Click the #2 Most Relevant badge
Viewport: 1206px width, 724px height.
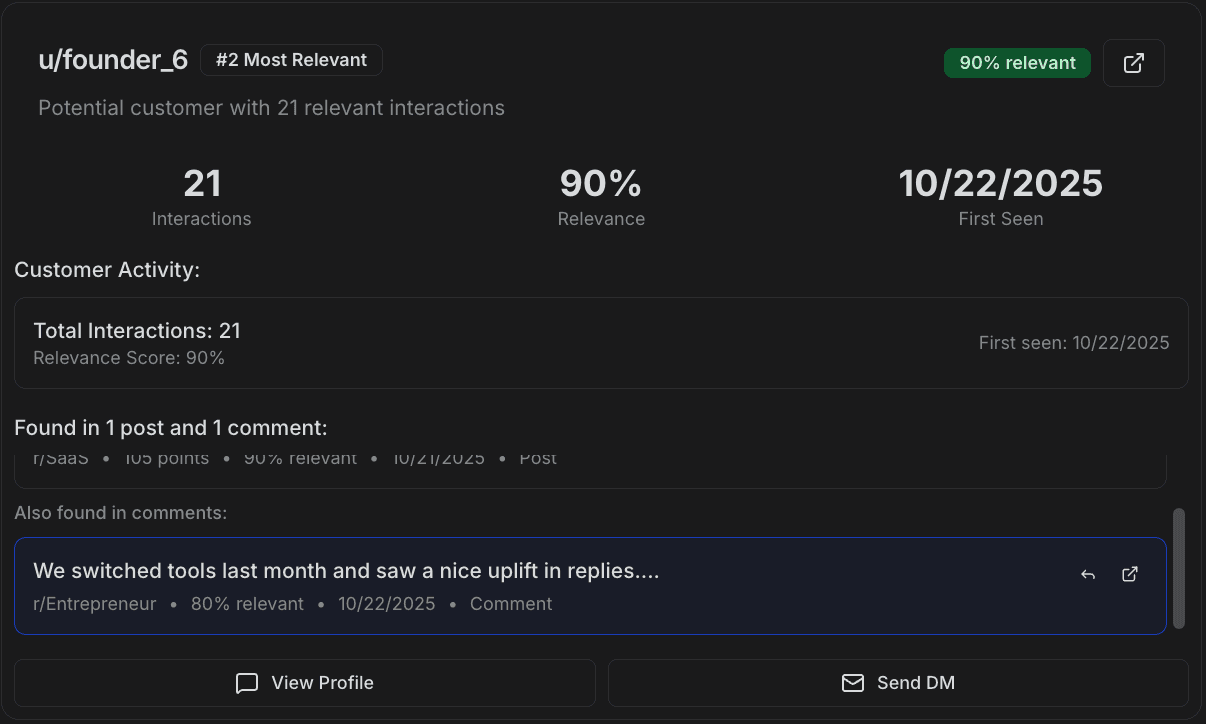tap(291, 60)
